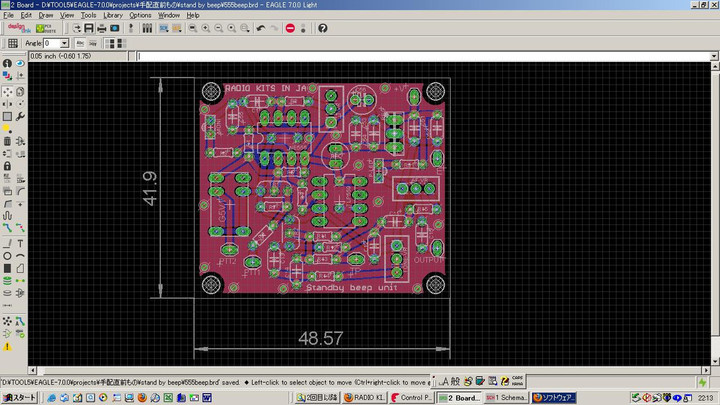Undo the last action
The height and width of the screenshot is (405, 720).
click(261, 28)
